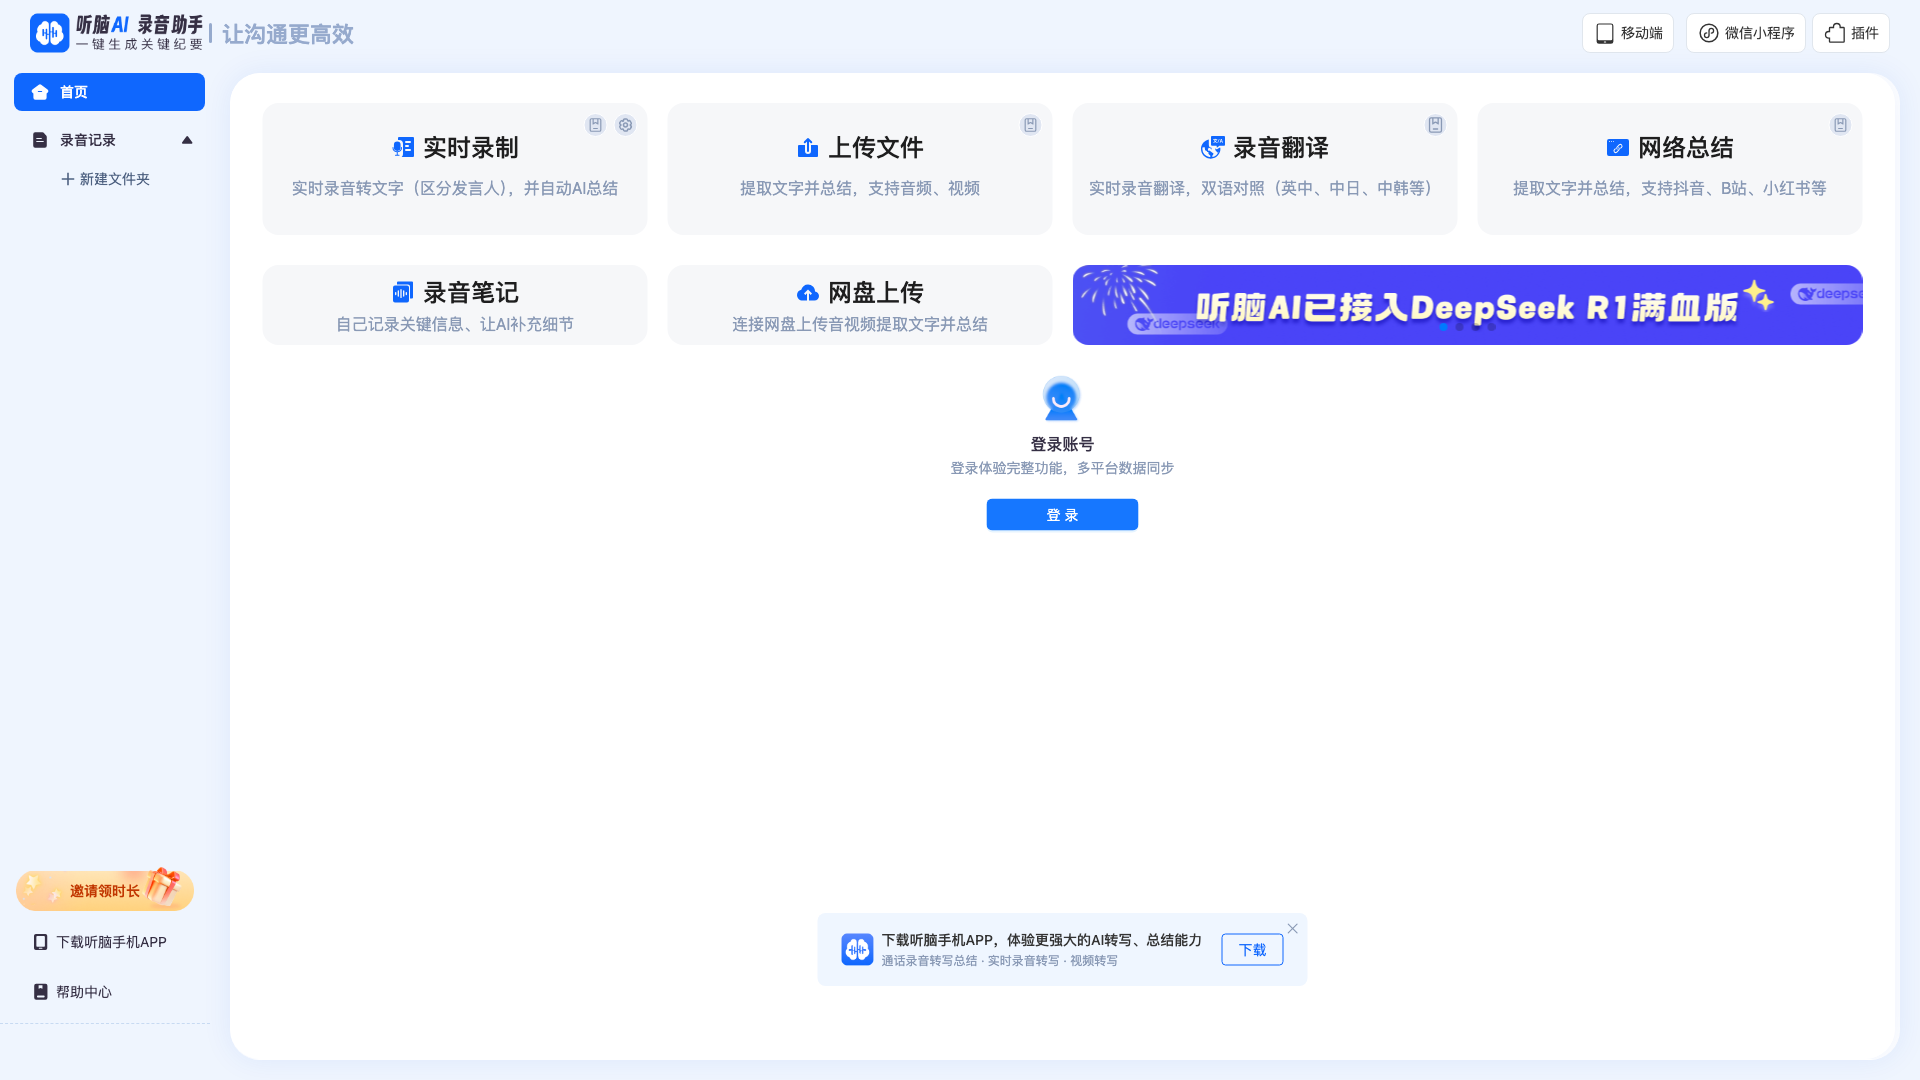Click the 让沟通更高效 slogan text
Viewport: 1920px width, 1080px height.
(x=288, y=34)
